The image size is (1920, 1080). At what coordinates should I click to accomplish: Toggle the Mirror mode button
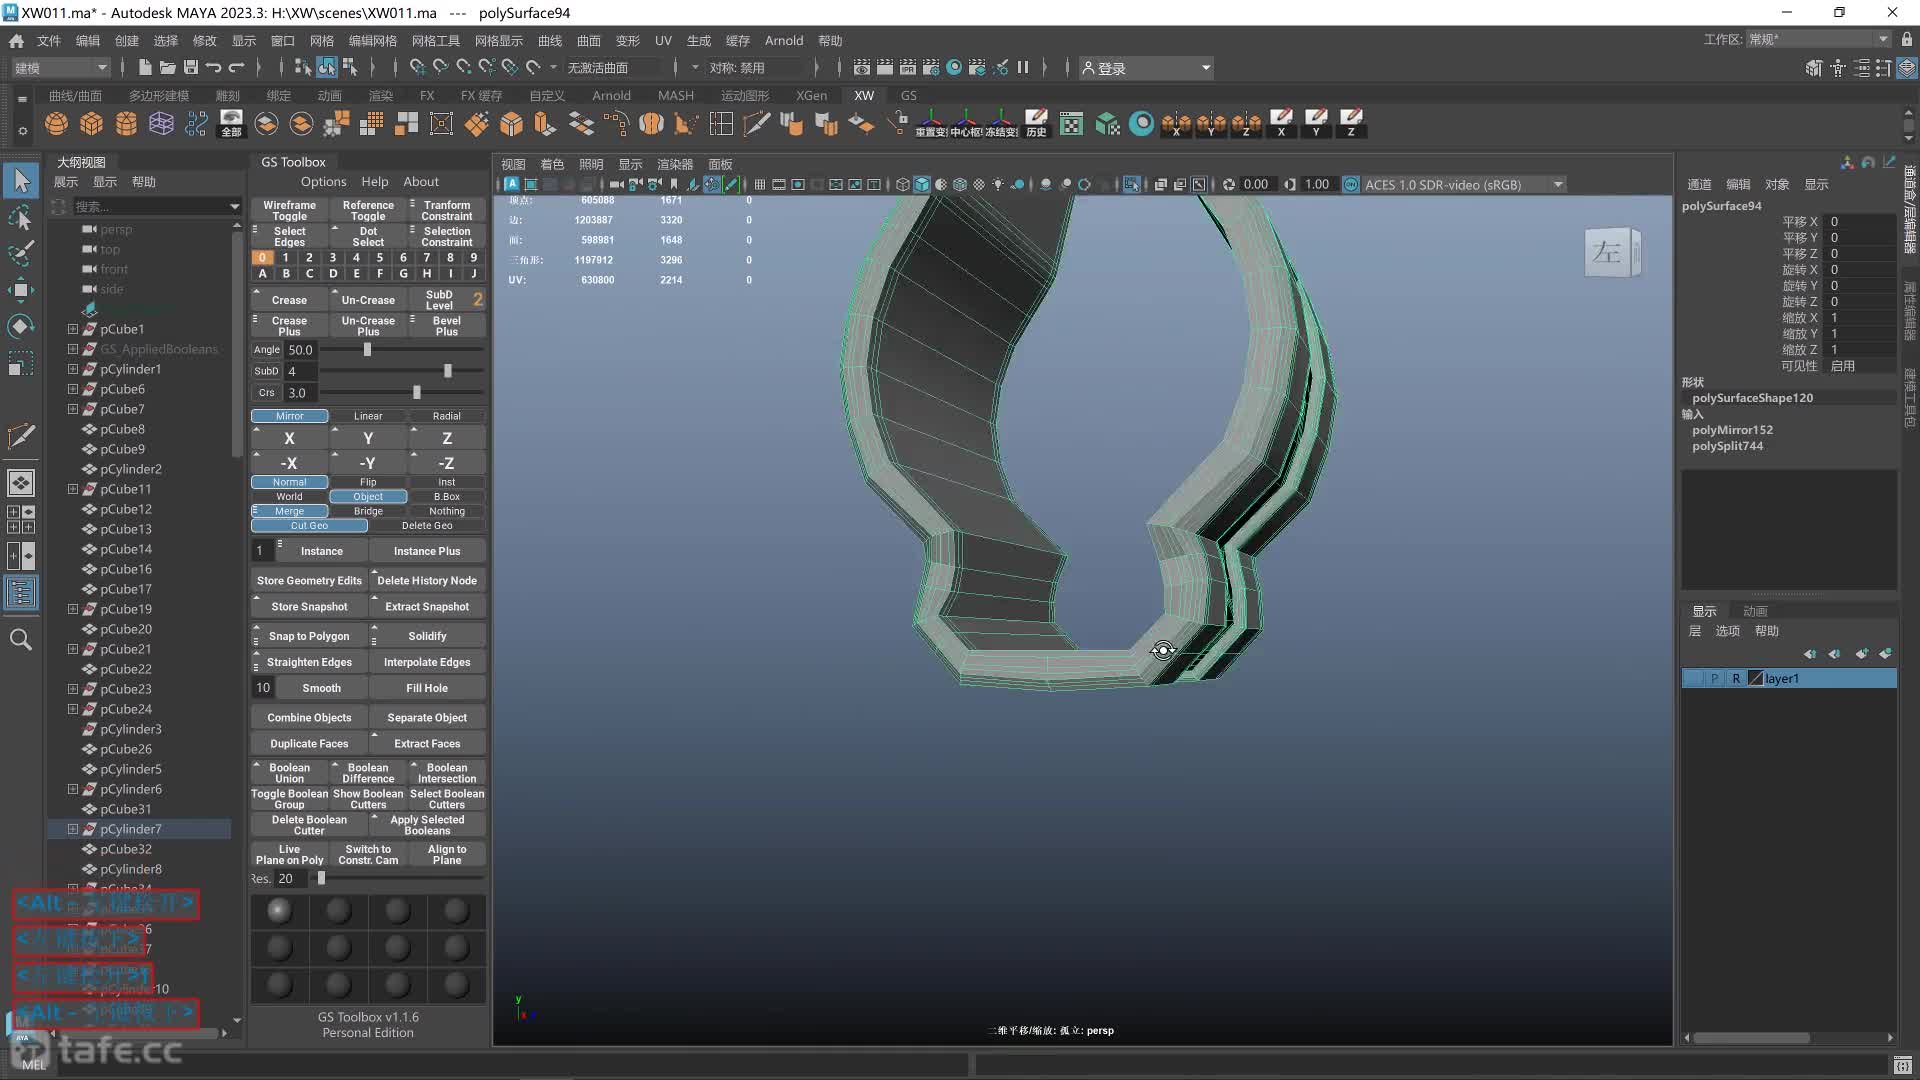click(289, 416)
